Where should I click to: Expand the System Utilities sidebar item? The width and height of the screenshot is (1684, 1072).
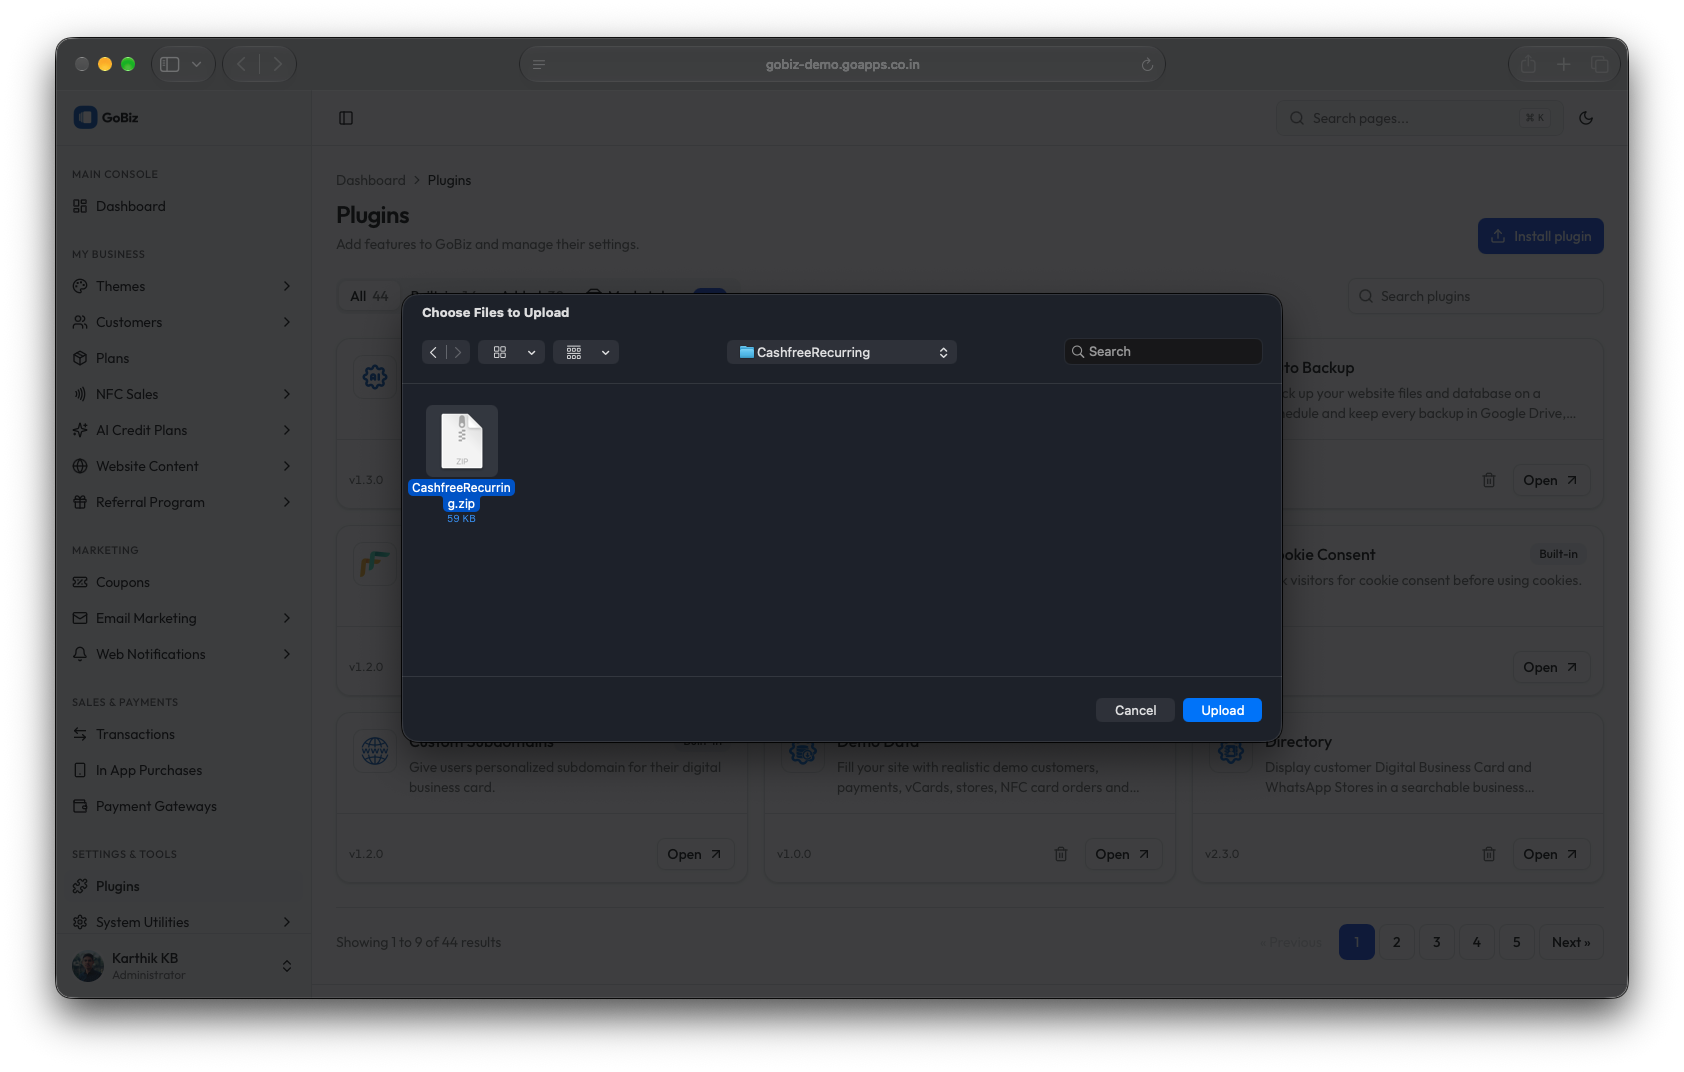pos(184,922)
